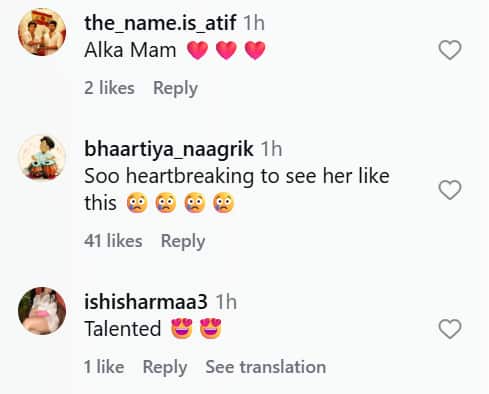Visit ishisharmaa3 username link
Screen dimensions: 489x394
146,302
